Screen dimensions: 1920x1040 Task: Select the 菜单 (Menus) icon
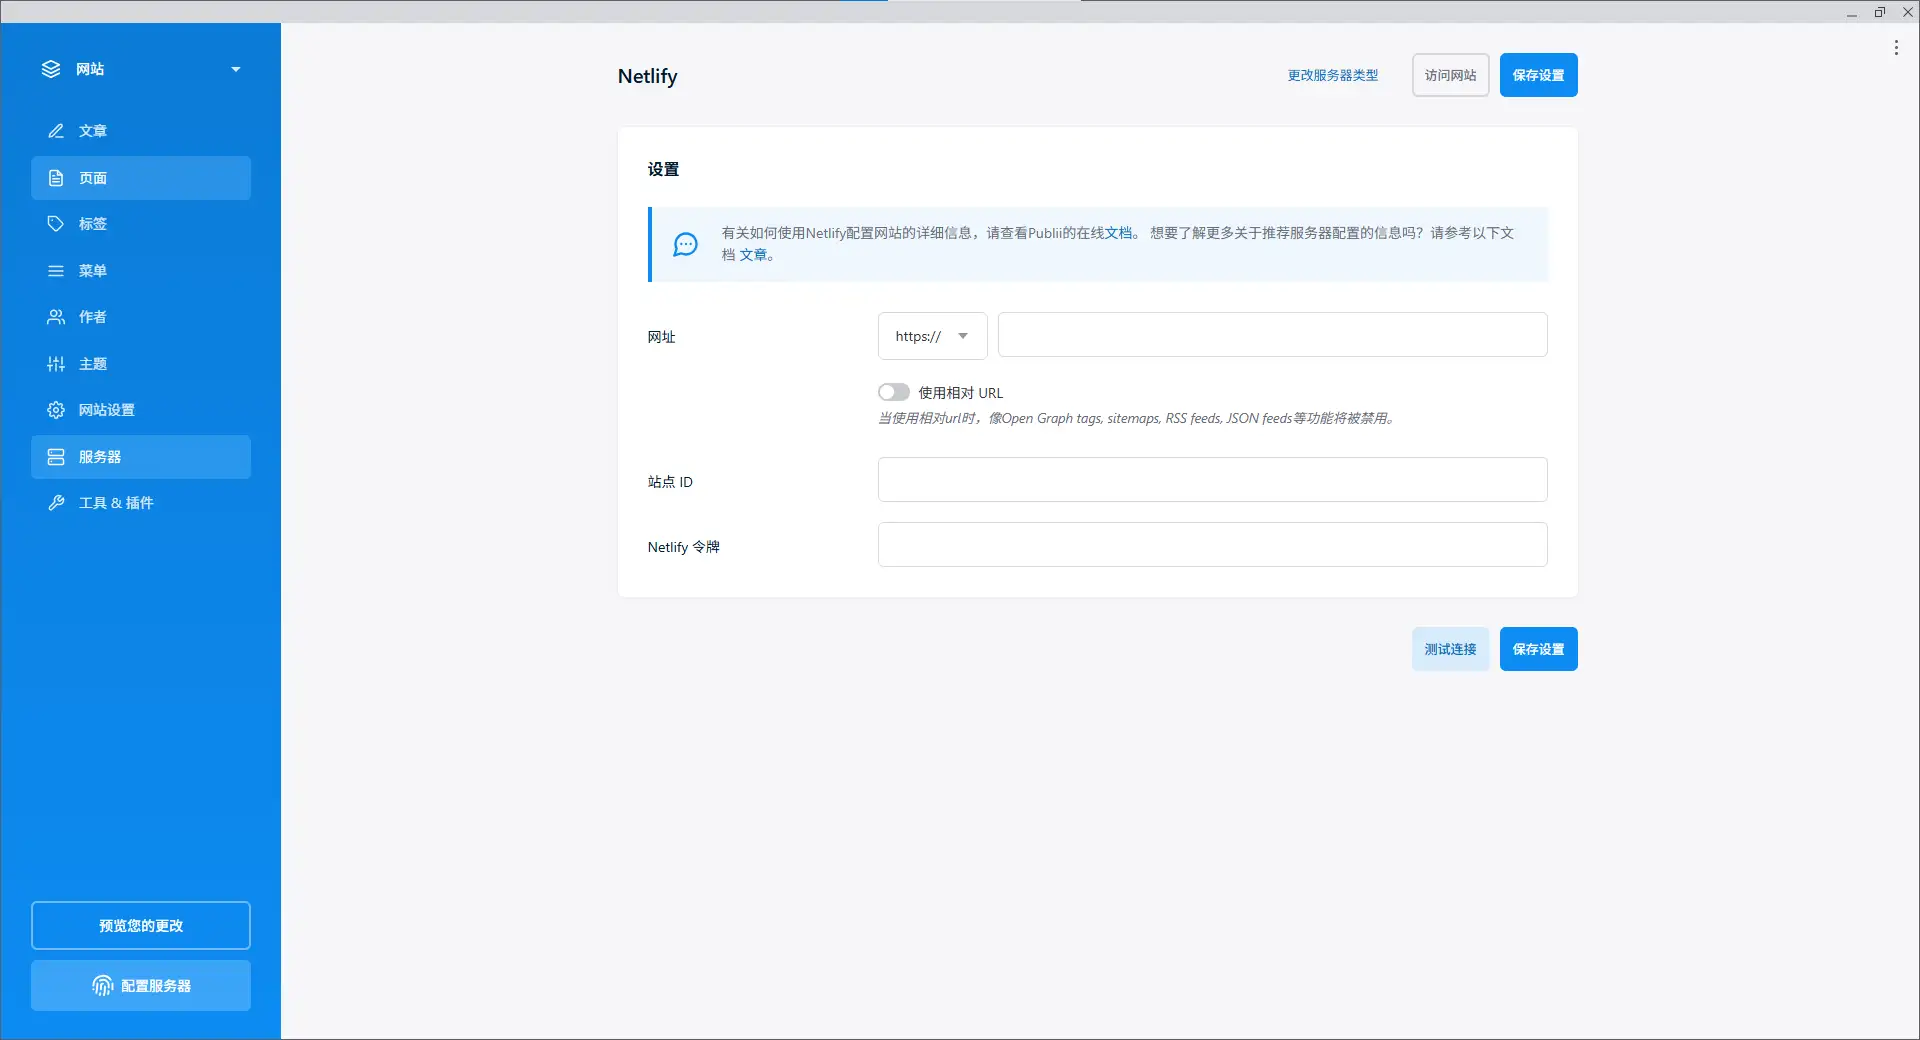coord(57,271)
